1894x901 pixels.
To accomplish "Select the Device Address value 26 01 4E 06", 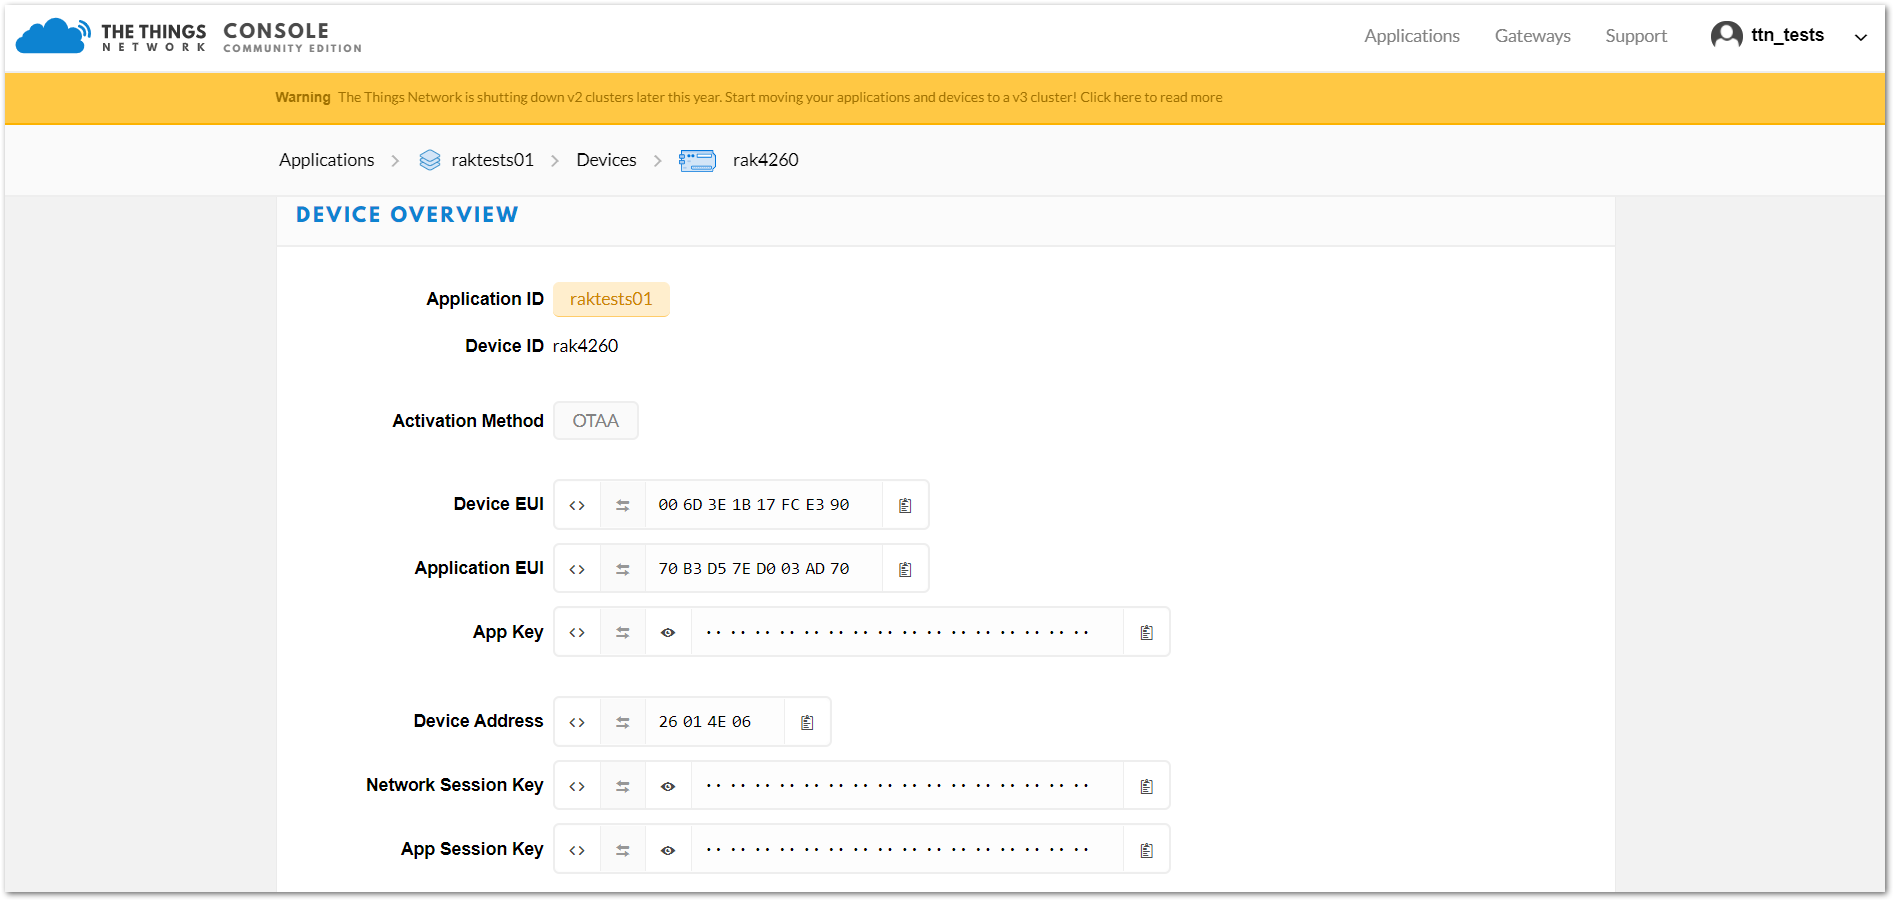I will pos(705,722).
